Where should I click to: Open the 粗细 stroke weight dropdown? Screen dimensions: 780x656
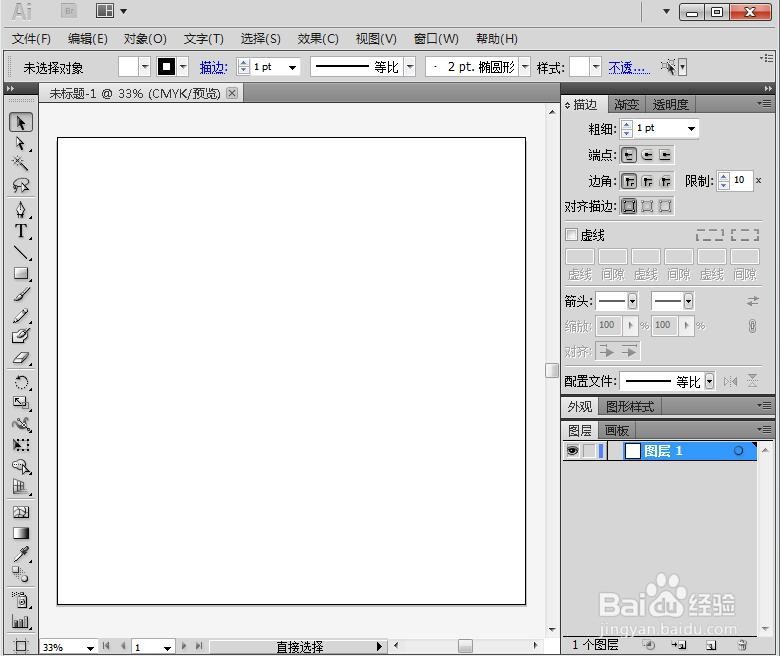[x=691, y=129]
